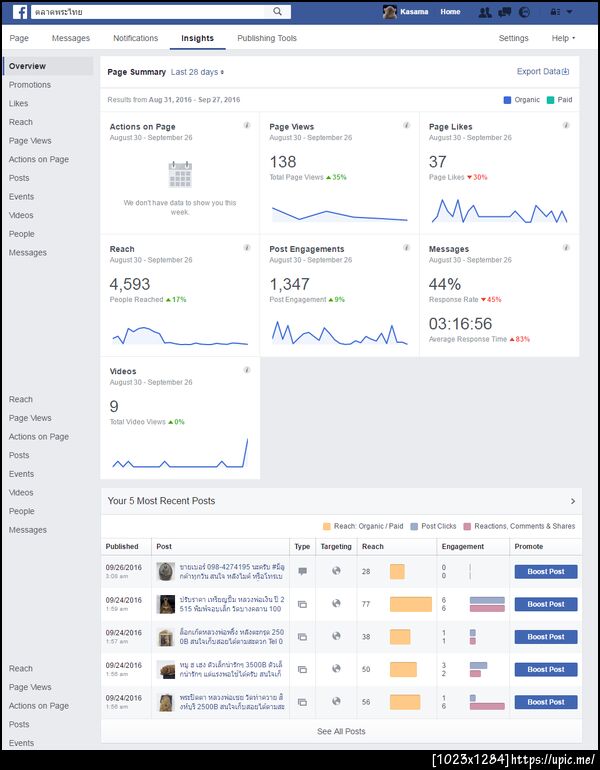Open the account menu arrow in top bar

click(x=570, y=12)
